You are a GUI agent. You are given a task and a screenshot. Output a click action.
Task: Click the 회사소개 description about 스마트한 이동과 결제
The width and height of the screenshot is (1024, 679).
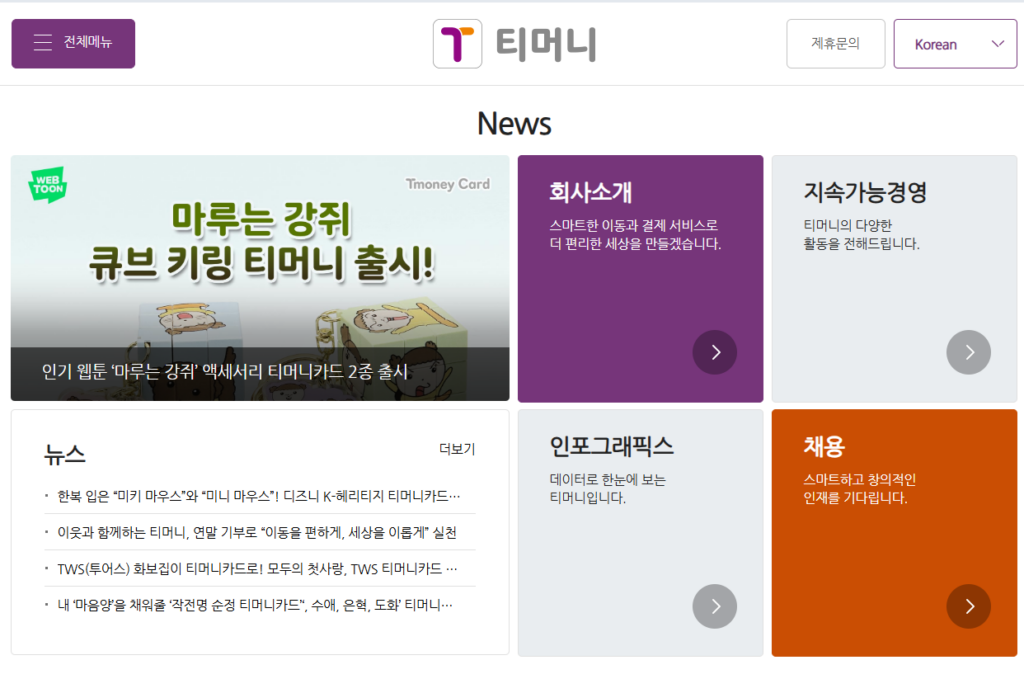[x=635, y=234]
